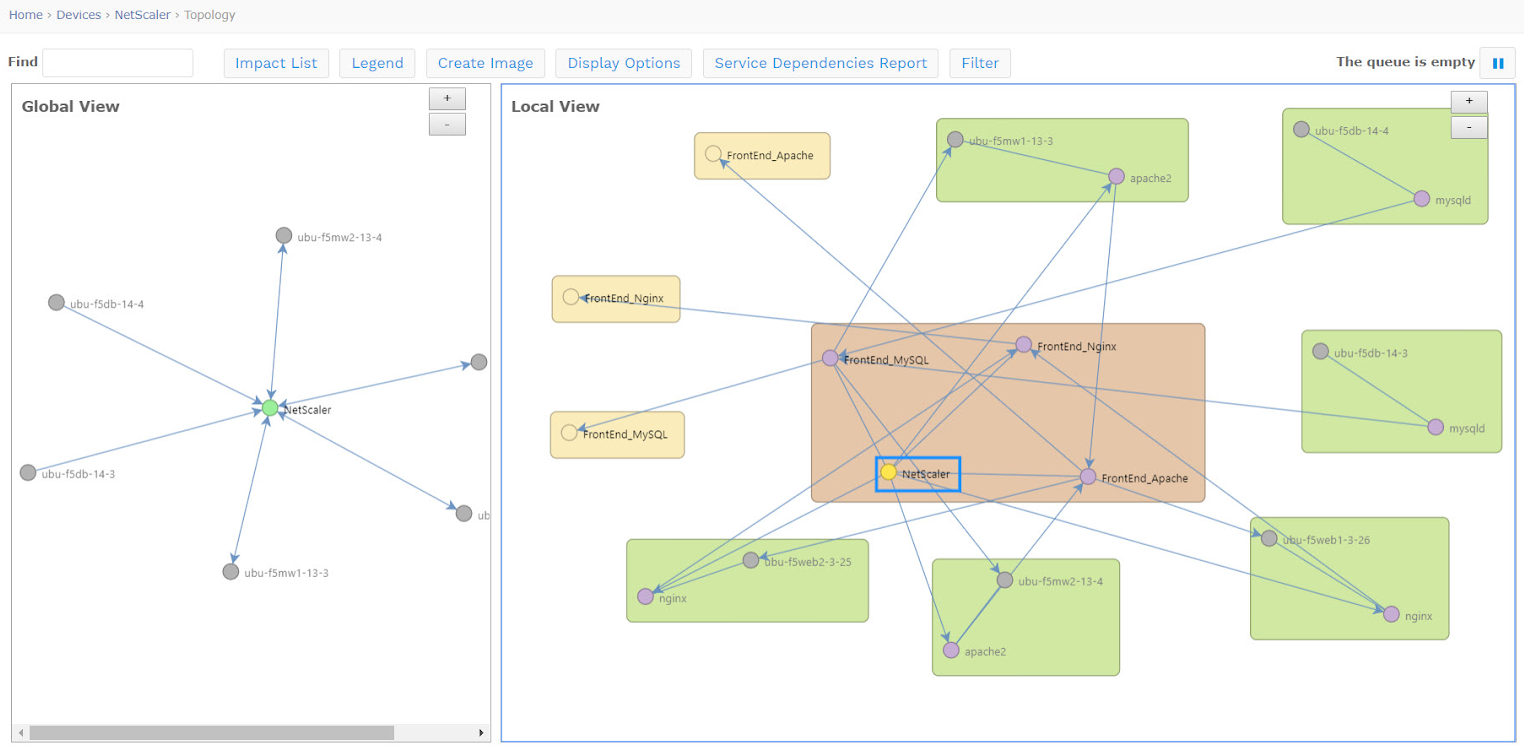Click the 'The queue is empty' status text
1524x750 pixels.
(1405, 62)
